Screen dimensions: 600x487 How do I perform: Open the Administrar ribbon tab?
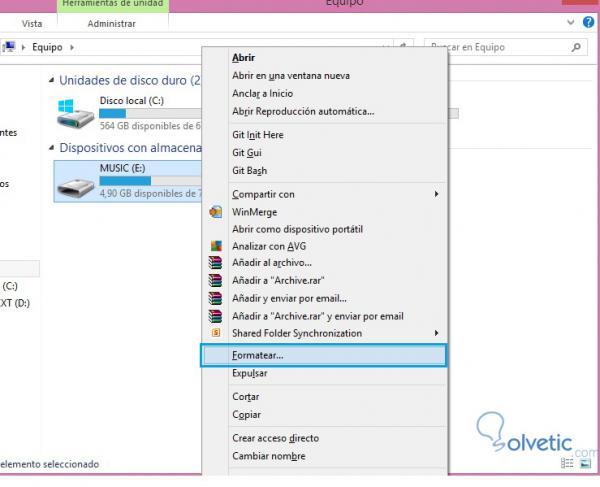point(111,24)
